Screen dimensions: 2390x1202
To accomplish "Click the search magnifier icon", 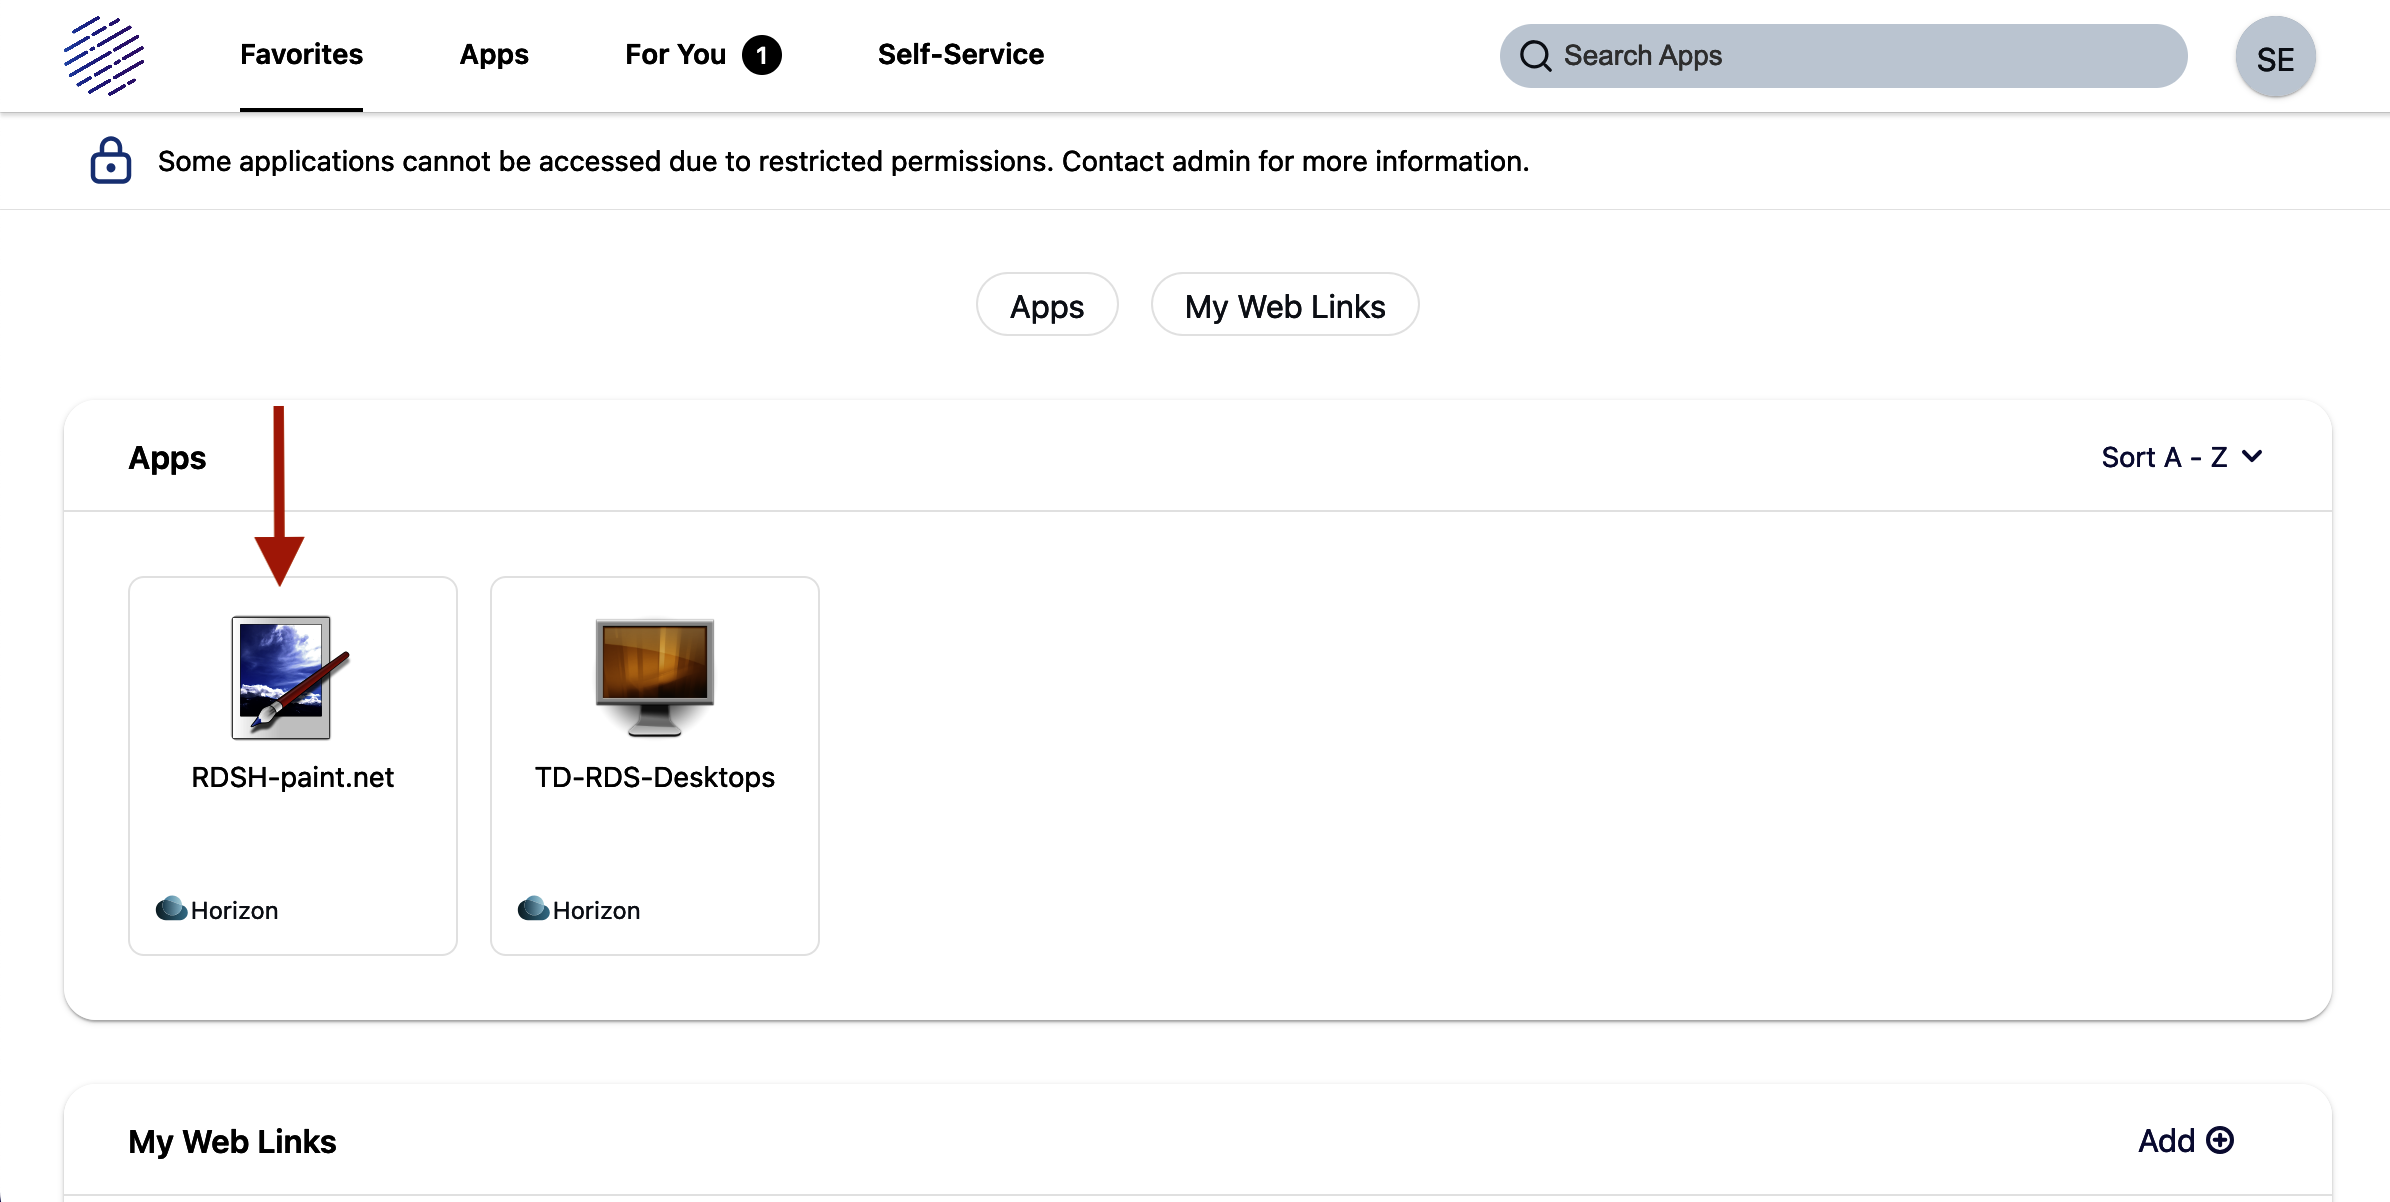I will pyautogui.click(x=1535, y=56).
